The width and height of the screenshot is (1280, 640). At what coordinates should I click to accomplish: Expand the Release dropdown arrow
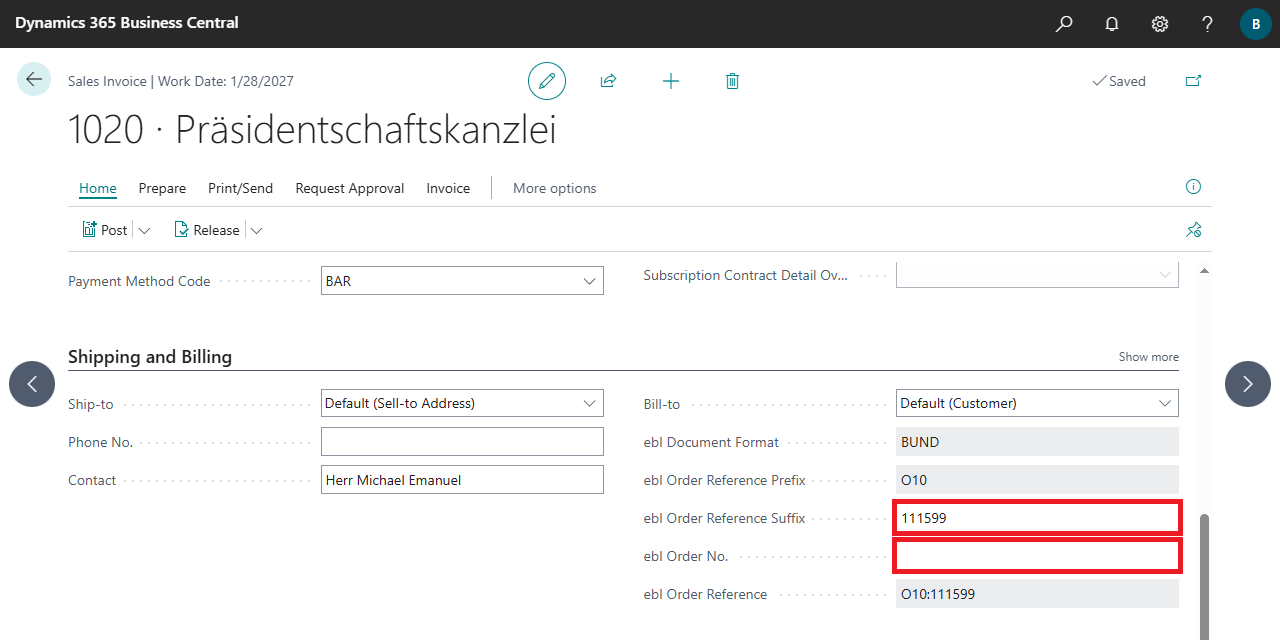click(x=256, y=231)
